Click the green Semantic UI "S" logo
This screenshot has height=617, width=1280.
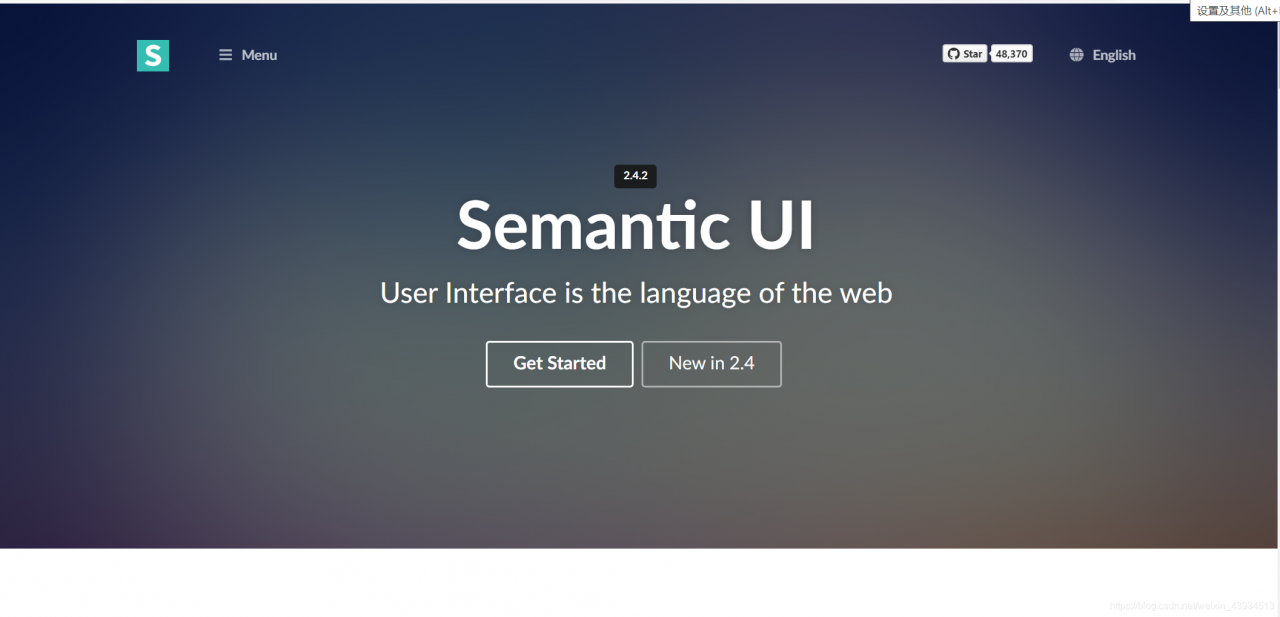click(x=153, y=55)
